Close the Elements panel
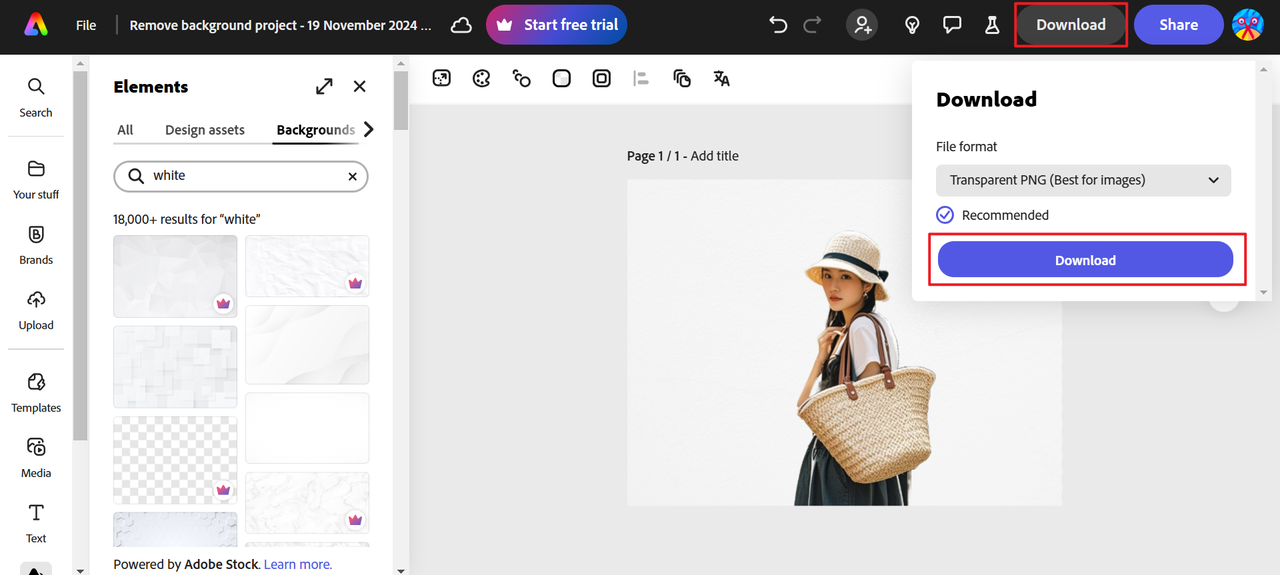This screenshot has width=1280, height=575. pos(360,87)
